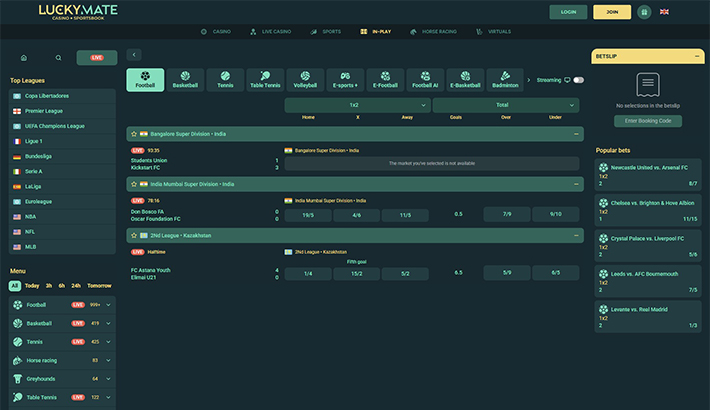Collapse the Bangalore Super Division section
710x410 pixels.
(x=576, y=133)
